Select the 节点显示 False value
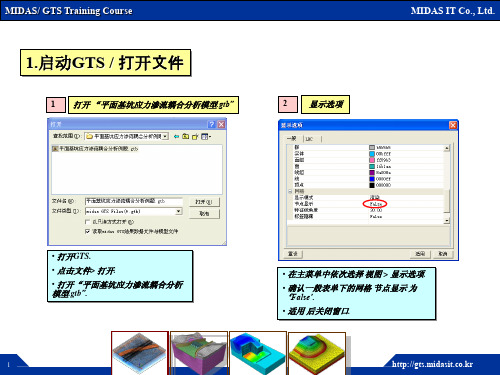The image size is (500, 375). pyautogui.click(x=375, y=204)
